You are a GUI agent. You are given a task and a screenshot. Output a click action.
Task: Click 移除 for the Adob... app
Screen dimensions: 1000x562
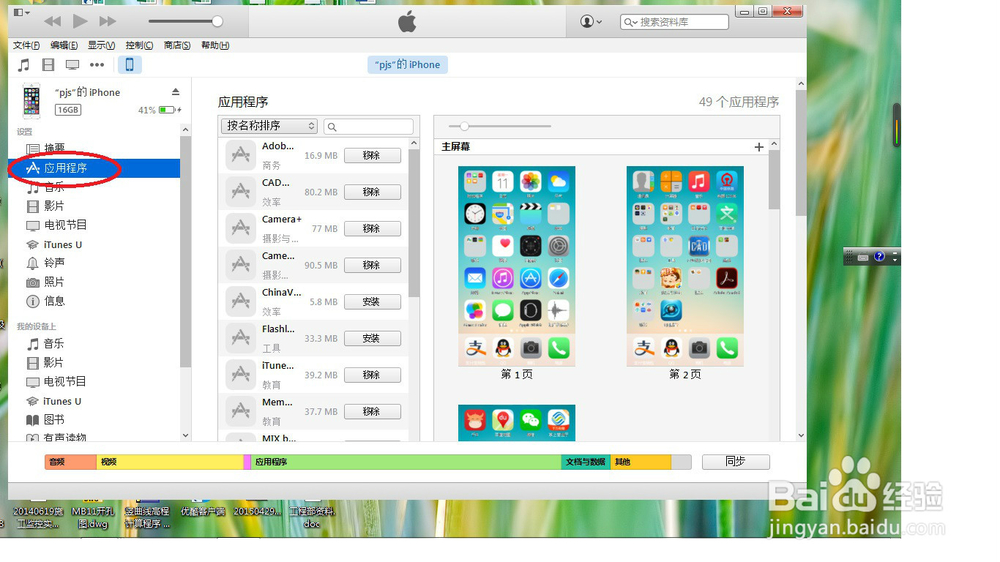[372, 156]
